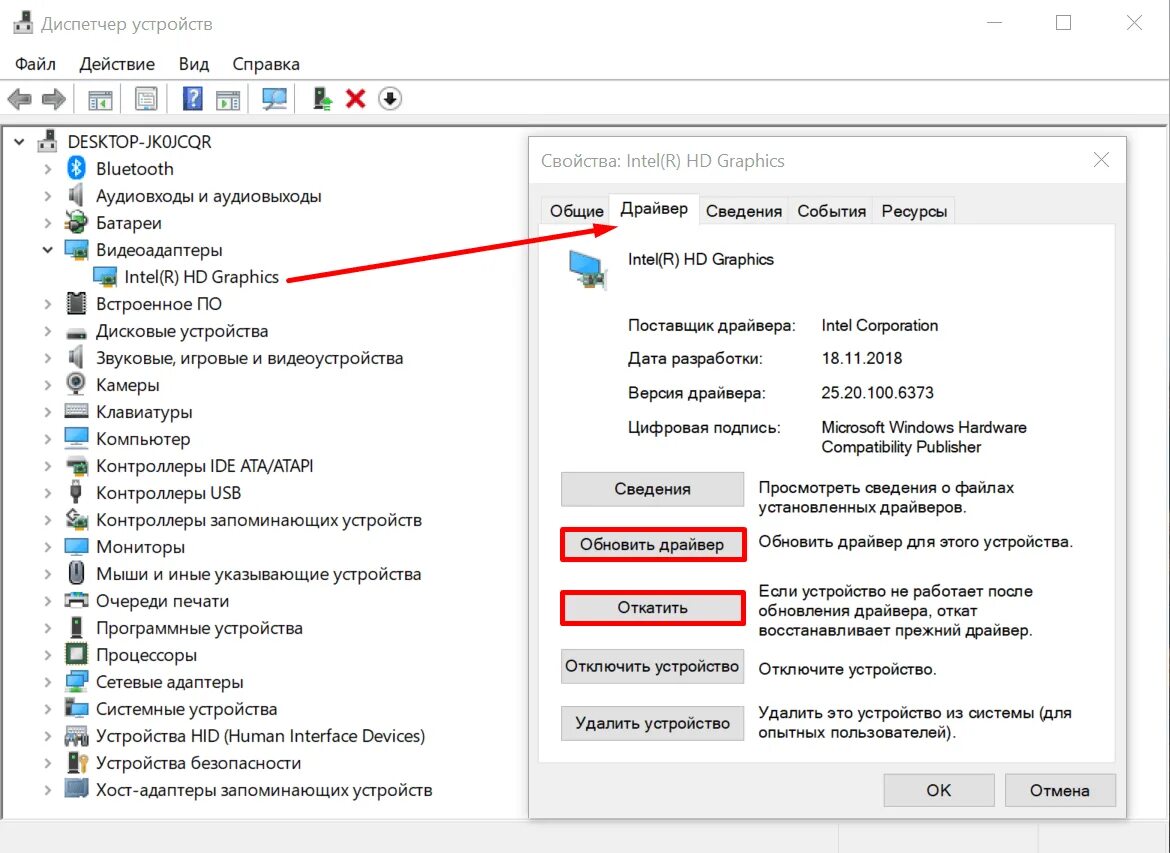Expand the Компьютер category
Image resolution: width=1170 pixels, height=853 pixels.
(x=48, y=439)
